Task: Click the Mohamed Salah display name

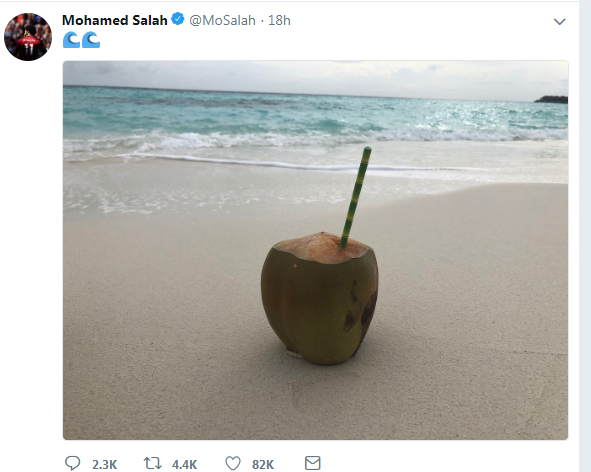Action: pos(115,20)
